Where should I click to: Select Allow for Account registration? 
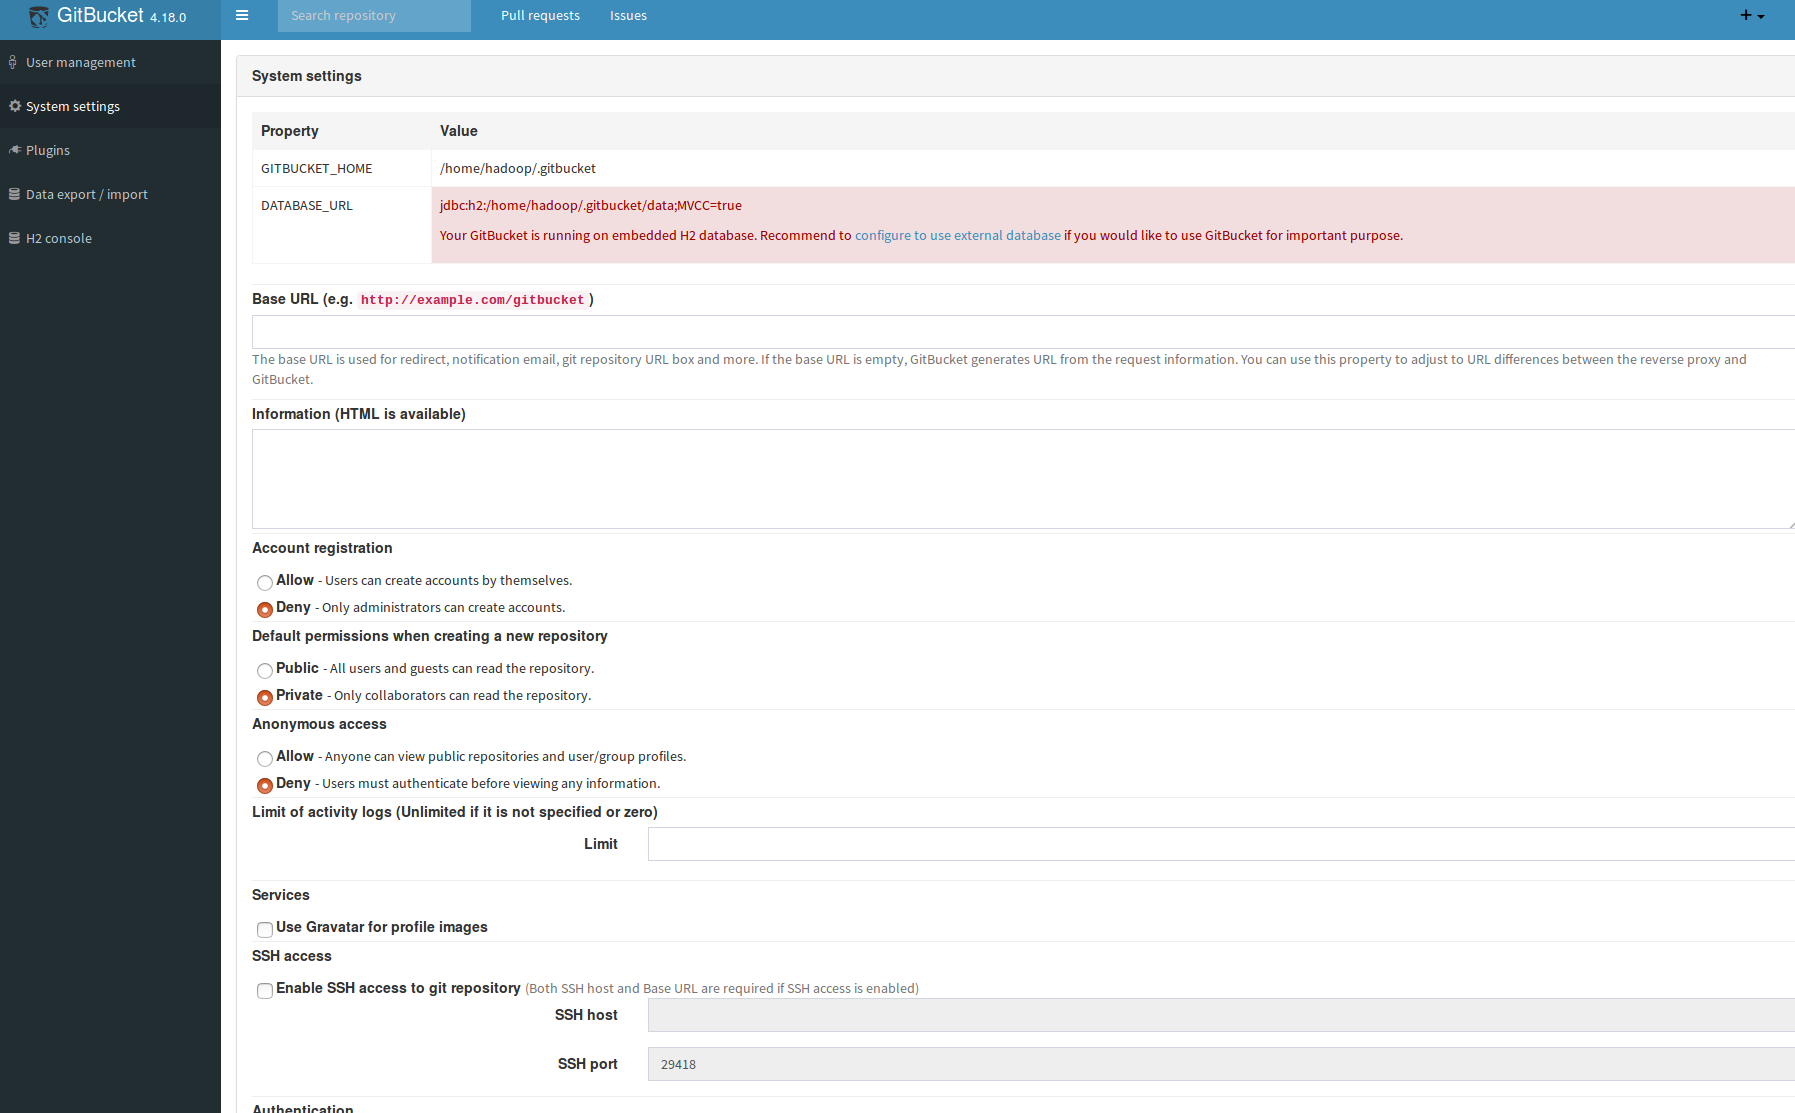click(265, 582)
